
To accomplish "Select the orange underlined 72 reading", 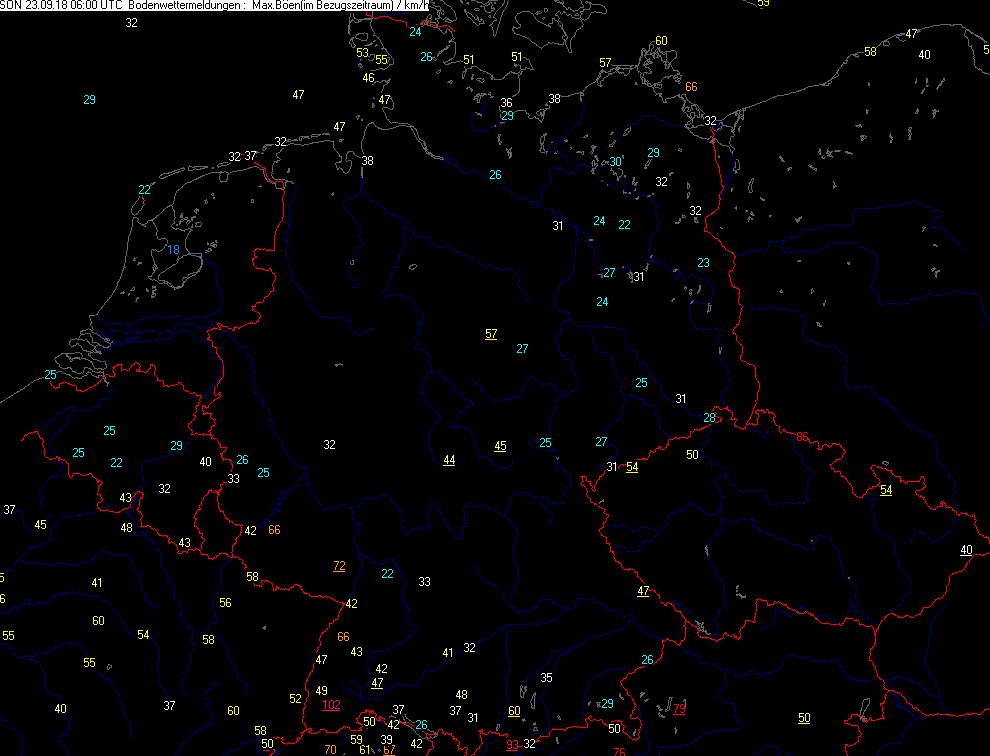I will (339, 566).
